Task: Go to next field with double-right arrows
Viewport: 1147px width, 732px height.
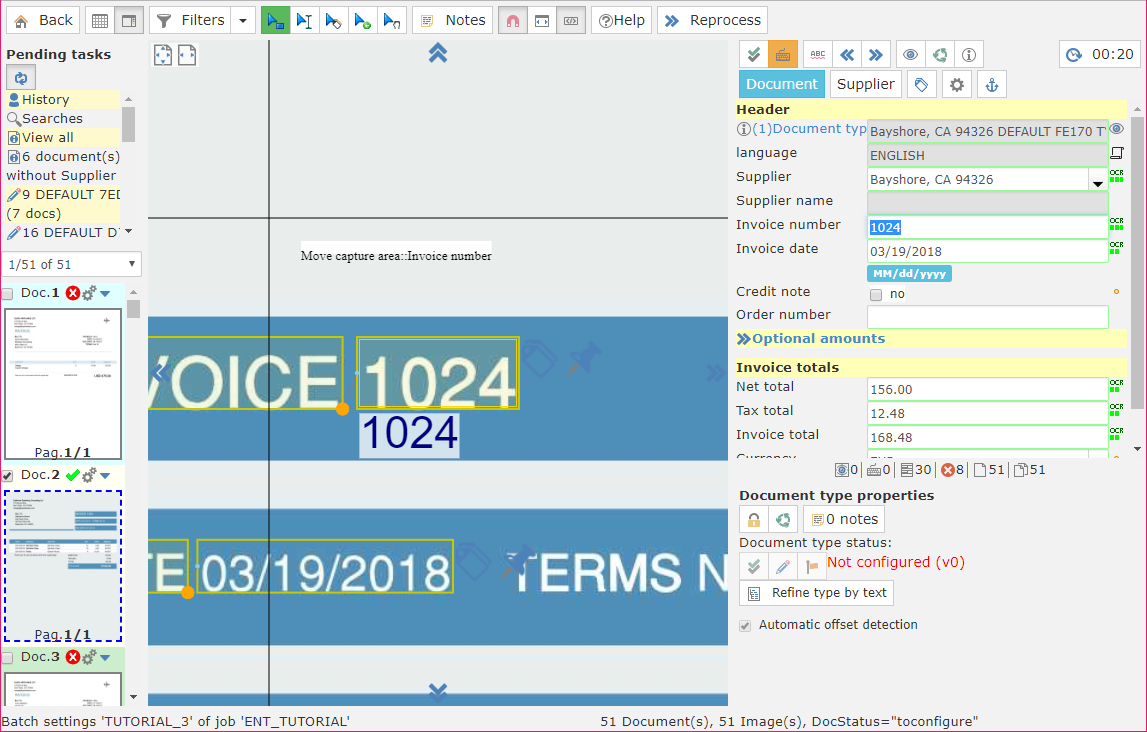Action: click(876, 55)
